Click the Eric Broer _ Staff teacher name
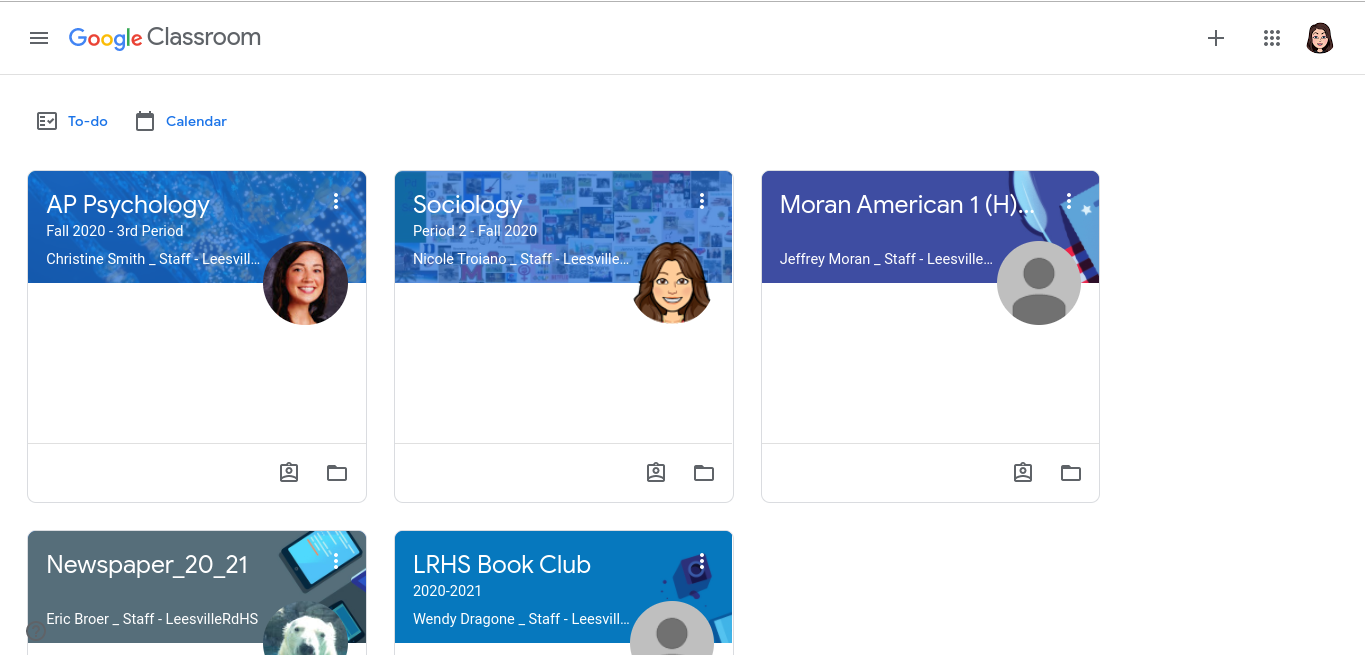 coord(152,619)
